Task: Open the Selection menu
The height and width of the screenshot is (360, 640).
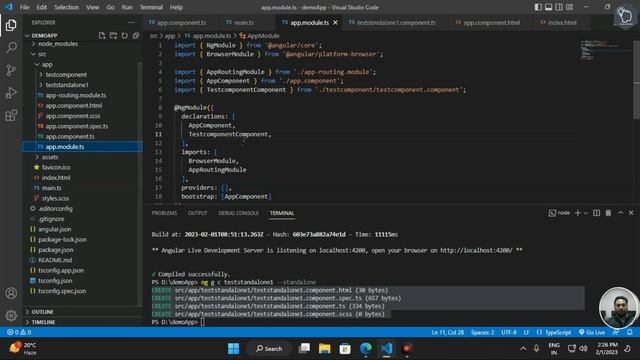Action: tap(66, 7)
